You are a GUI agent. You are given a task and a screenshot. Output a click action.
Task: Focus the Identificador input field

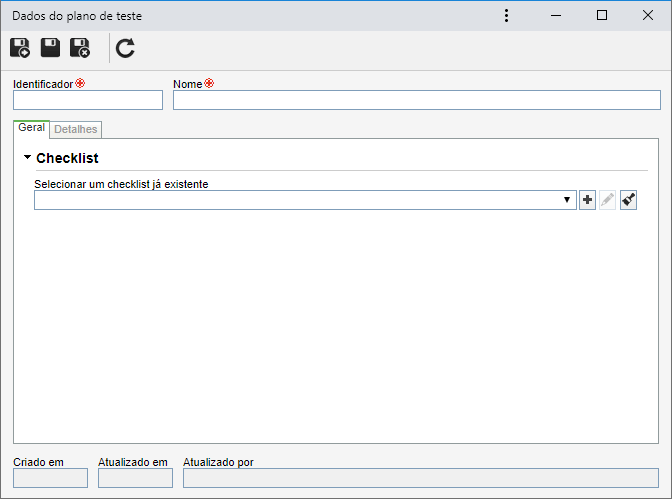click(x=88, y=100)
